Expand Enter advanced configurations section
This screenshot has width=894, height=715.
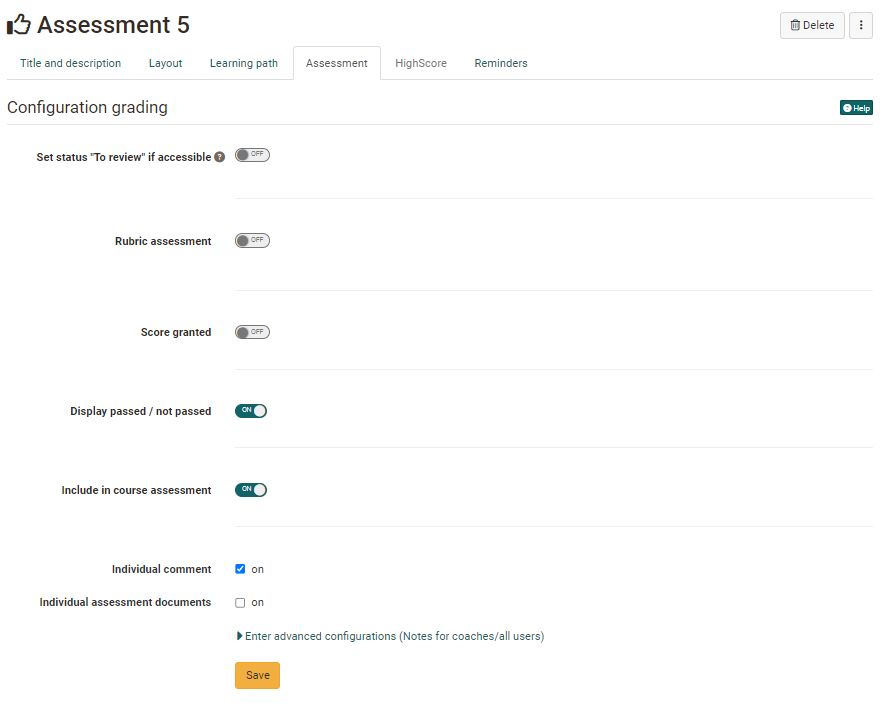[390, 636]
